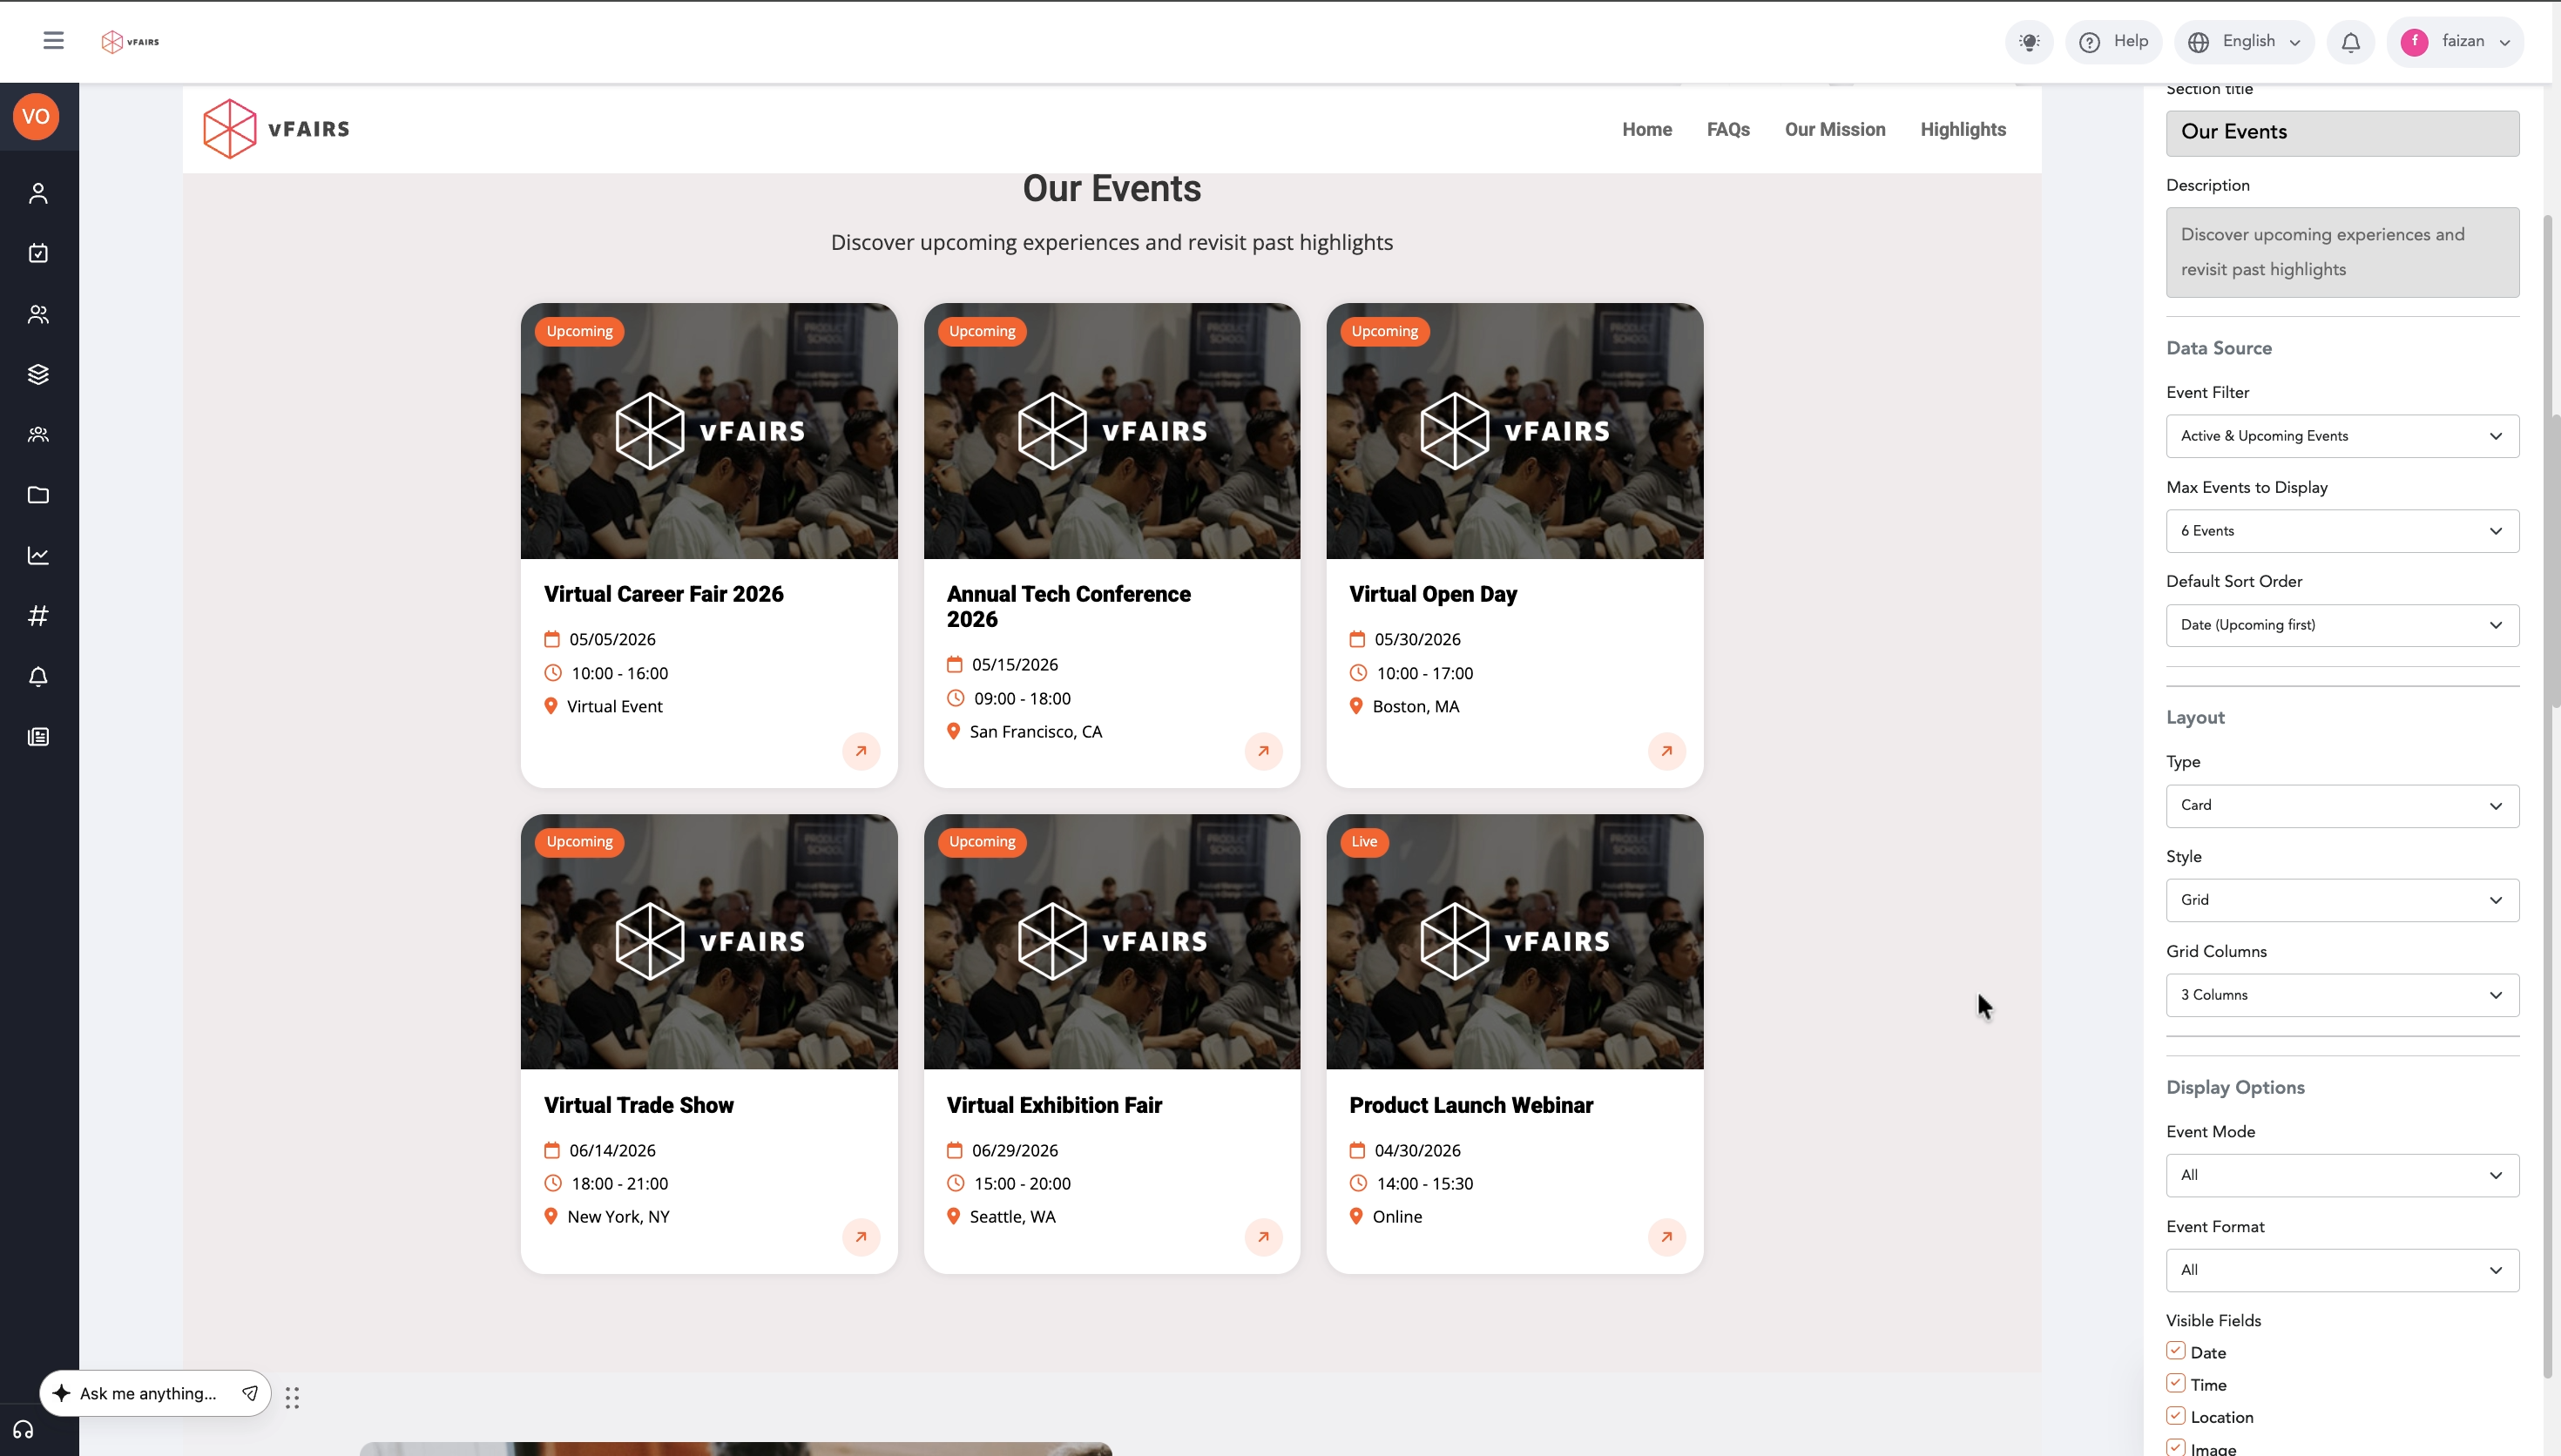Open the layout Type dropdown
2561x1456 pixels.
point(2343,805)
